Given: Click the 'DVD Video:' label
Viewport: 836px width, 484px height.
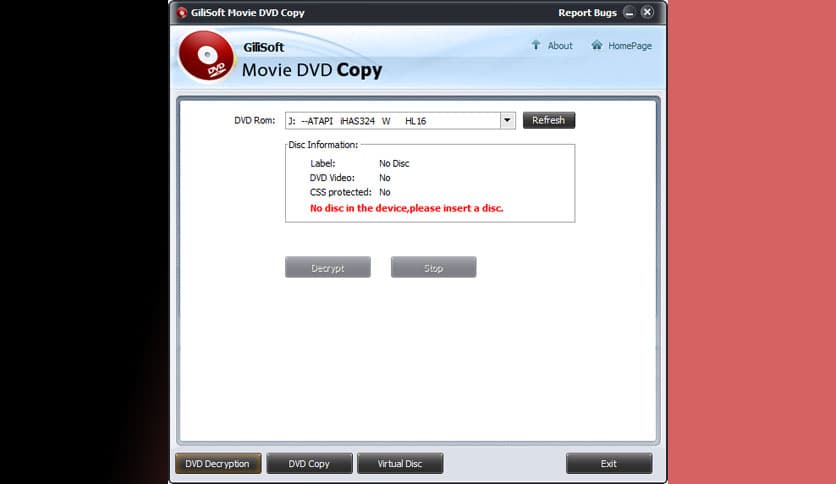Looking at the screenshot, I should 332,178.
